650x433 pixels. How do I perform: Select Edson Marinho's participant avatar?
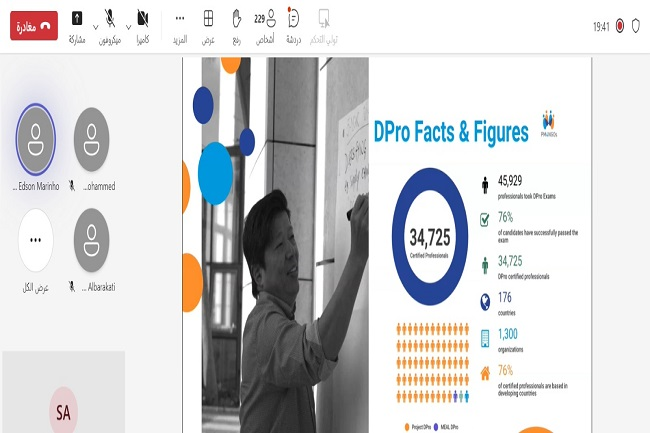(36, 139)
